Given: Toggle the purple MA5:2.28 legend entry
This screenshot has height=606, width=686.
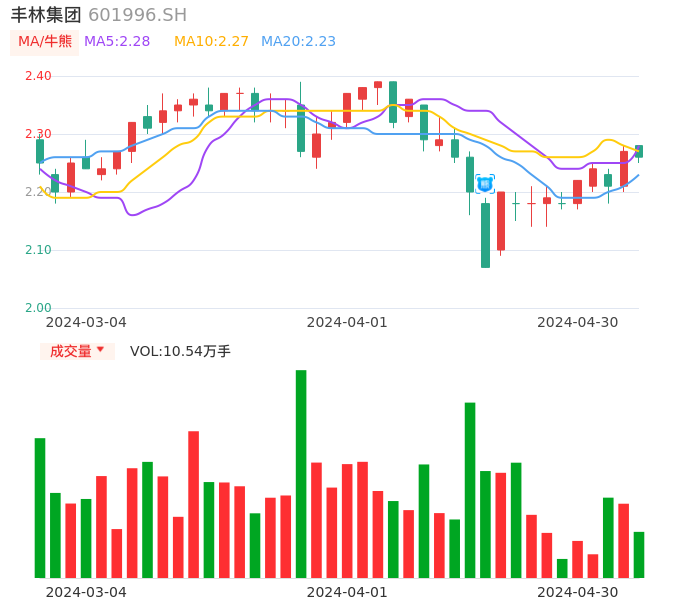Looking at the screenshot, I should (117, 42).
